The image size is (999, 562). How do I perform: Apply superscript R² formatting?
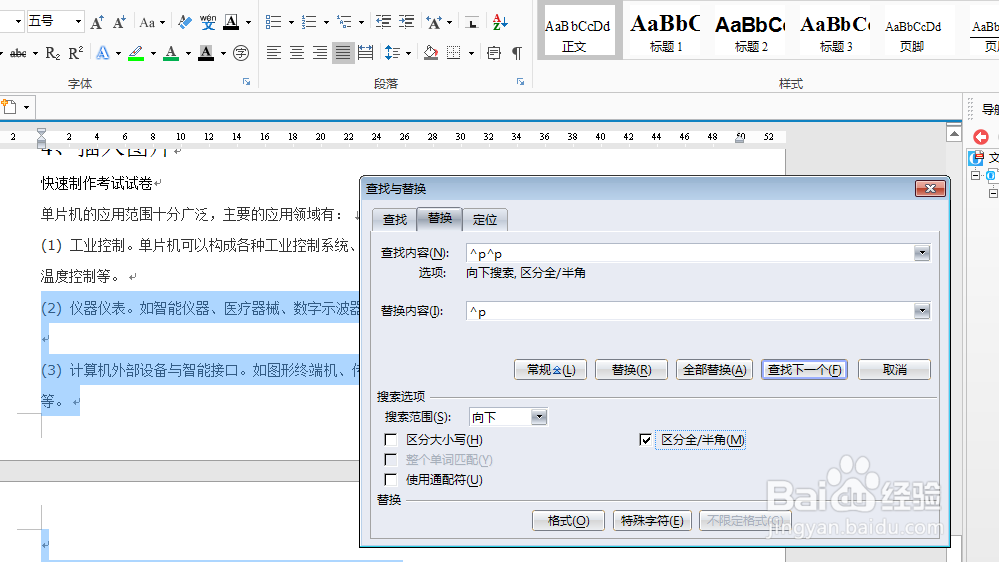click(x=76, y=53)
